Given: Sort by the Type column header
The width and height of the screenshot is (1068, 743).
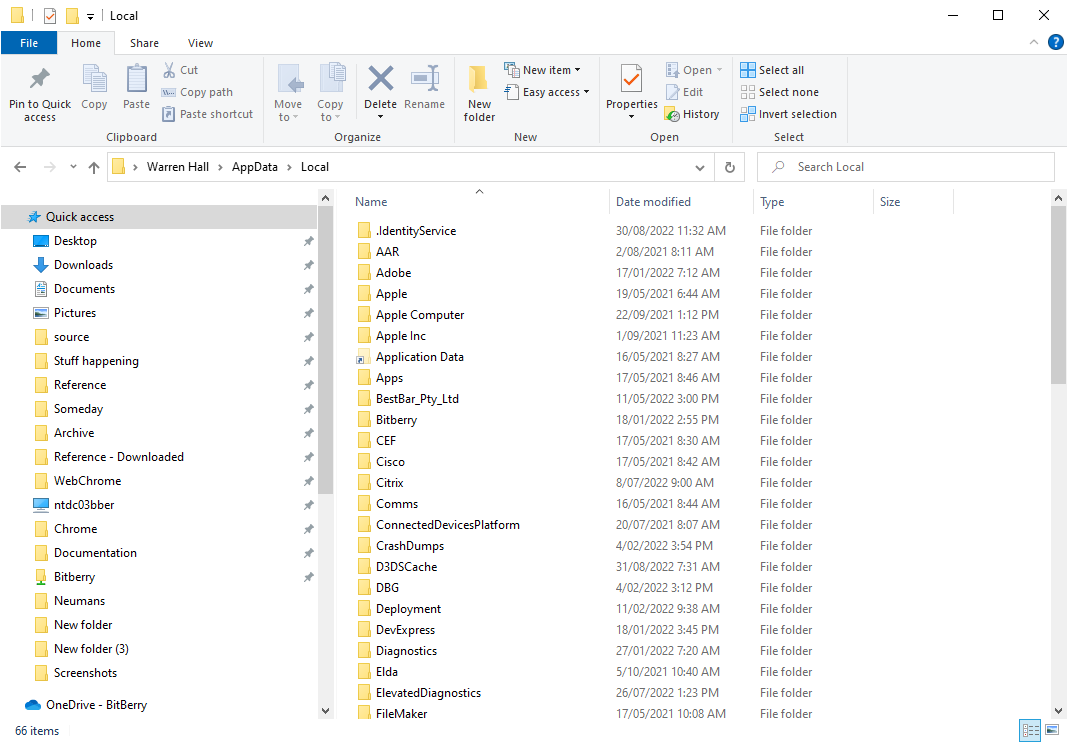Looking at the screenshot, I should coord(813,202).
